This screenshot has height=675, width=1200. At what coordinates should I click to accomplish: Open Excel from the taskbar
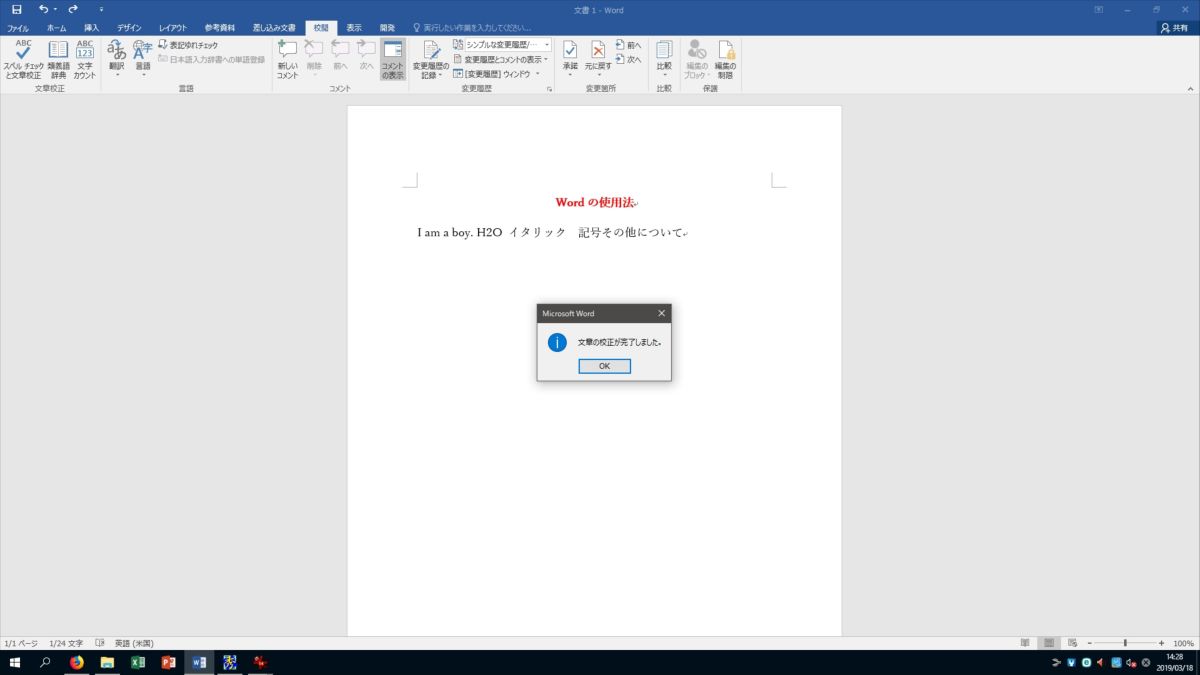138,662
